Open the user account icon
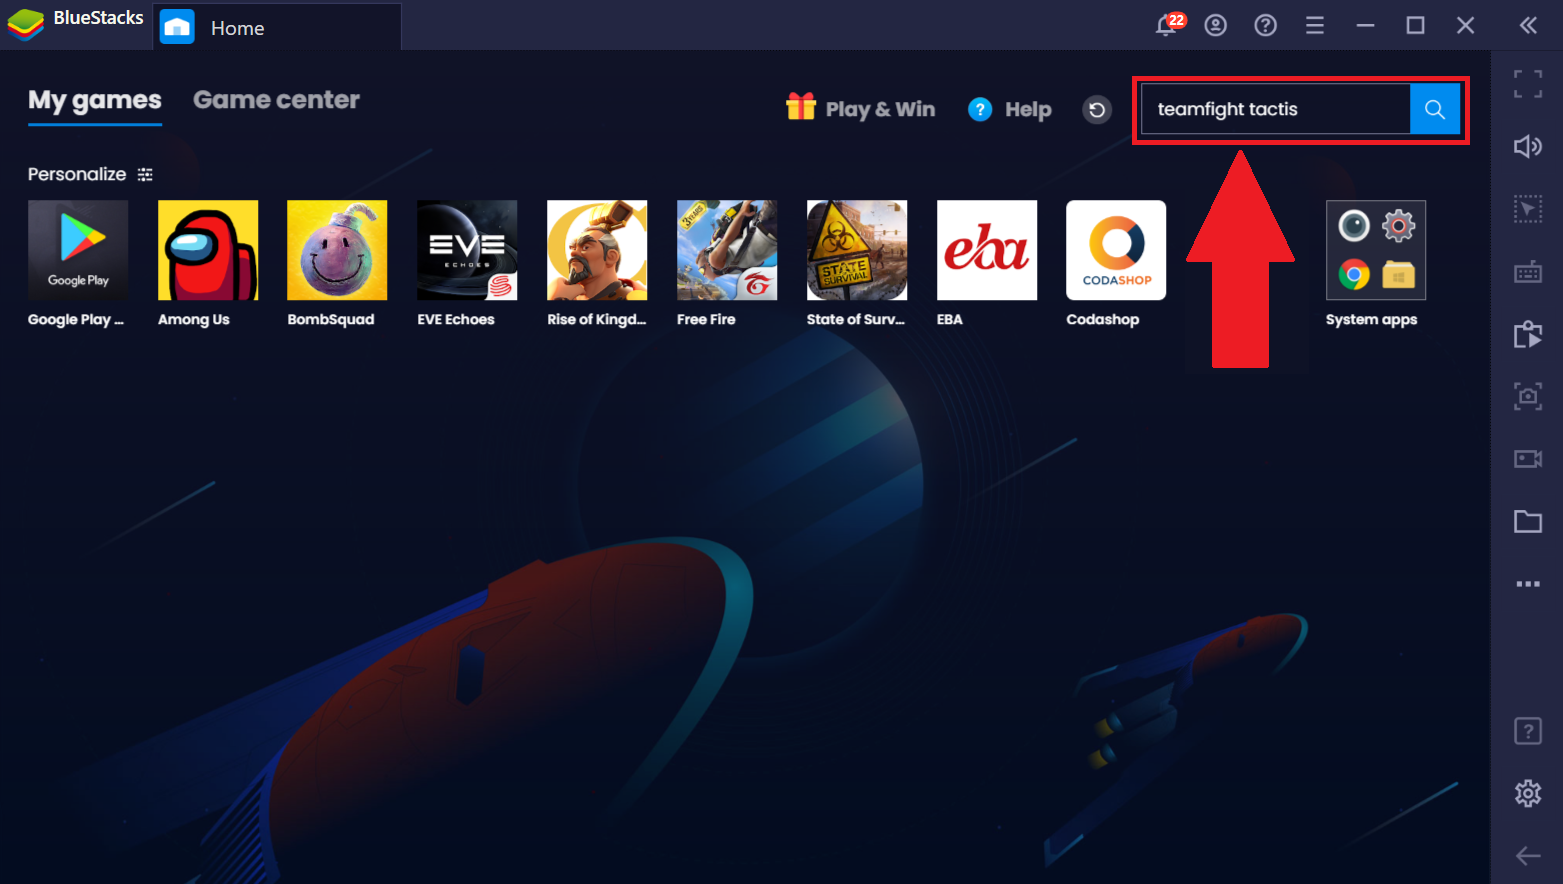 pyautogui.click(x=1216, y=25)
